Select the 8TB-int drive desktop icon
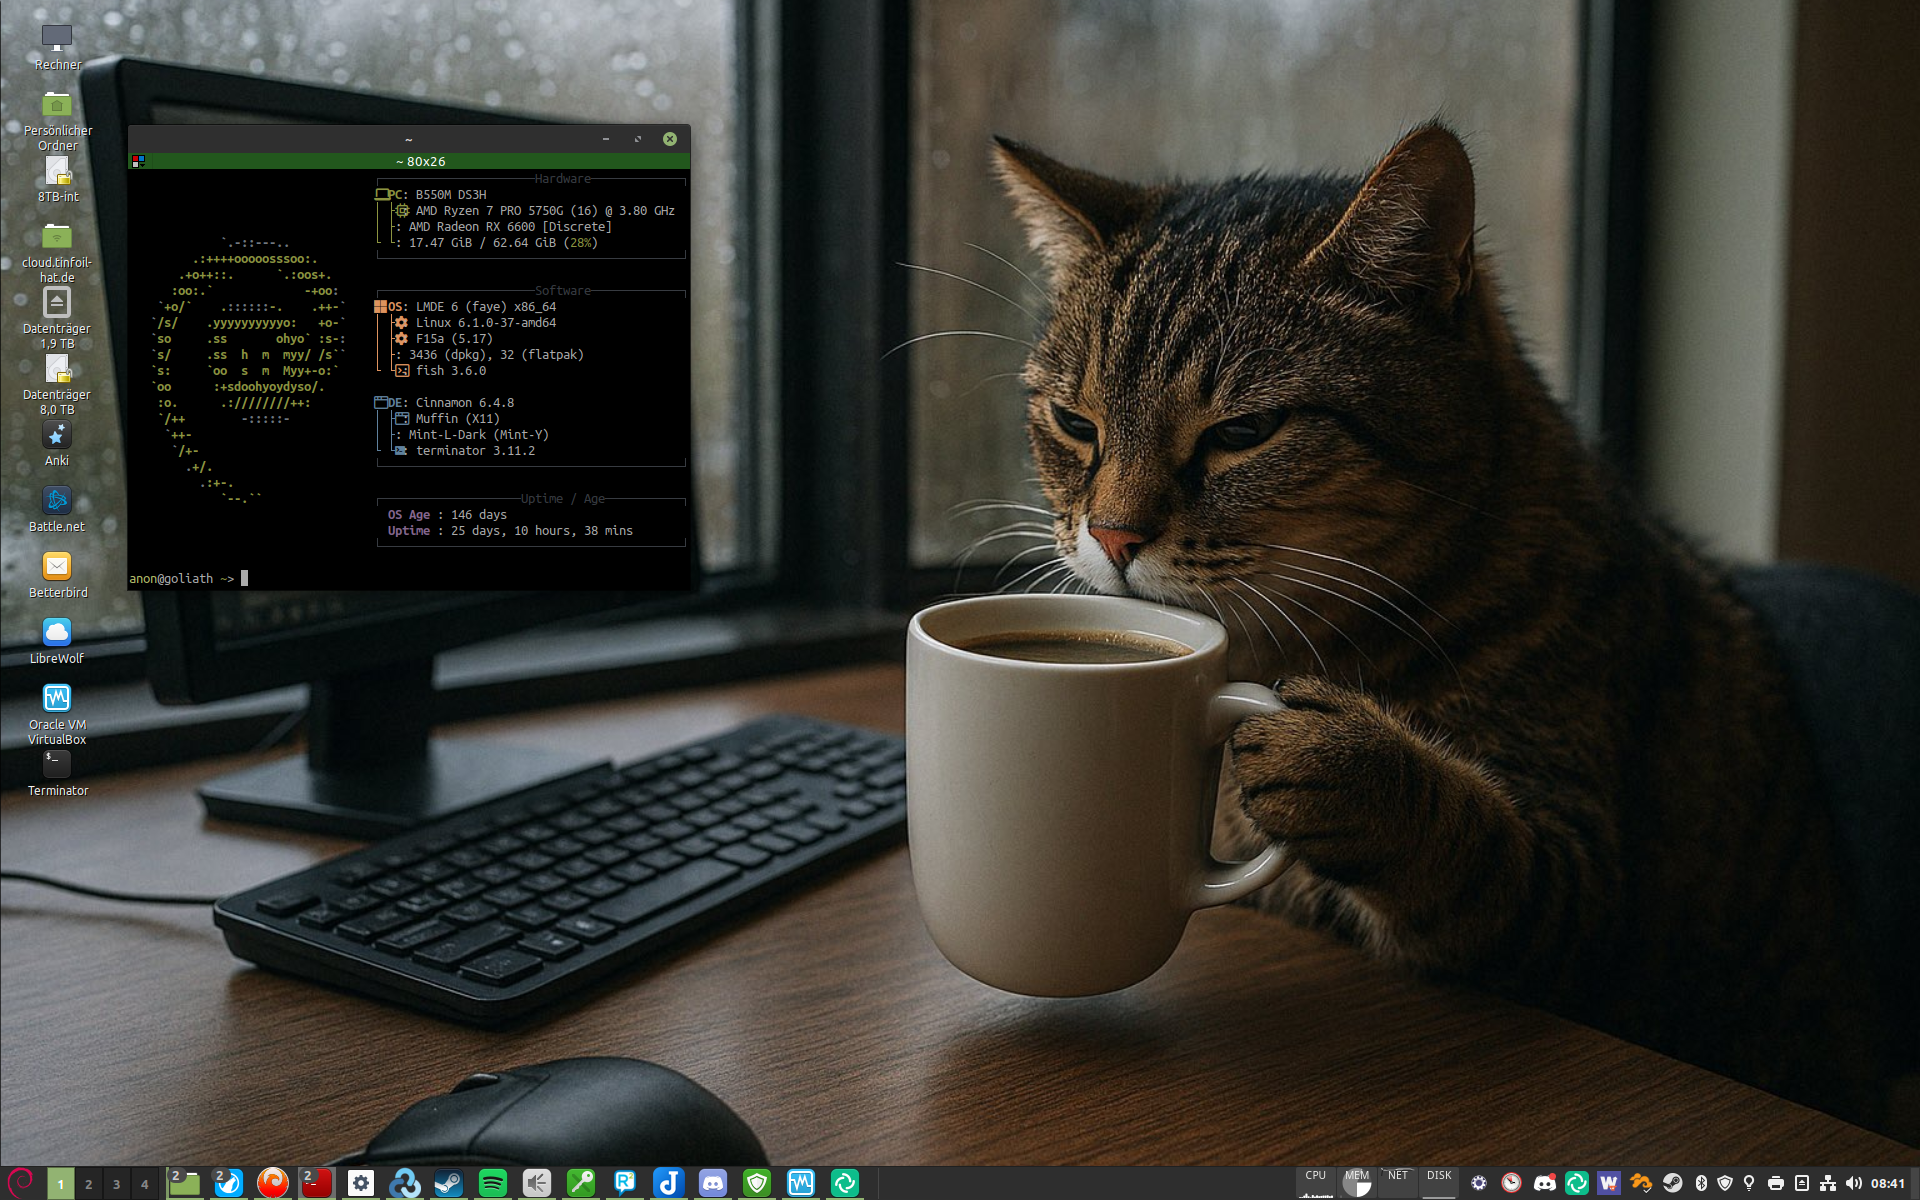Viewport: 1920px width, 1200px height. coord(57,179)
